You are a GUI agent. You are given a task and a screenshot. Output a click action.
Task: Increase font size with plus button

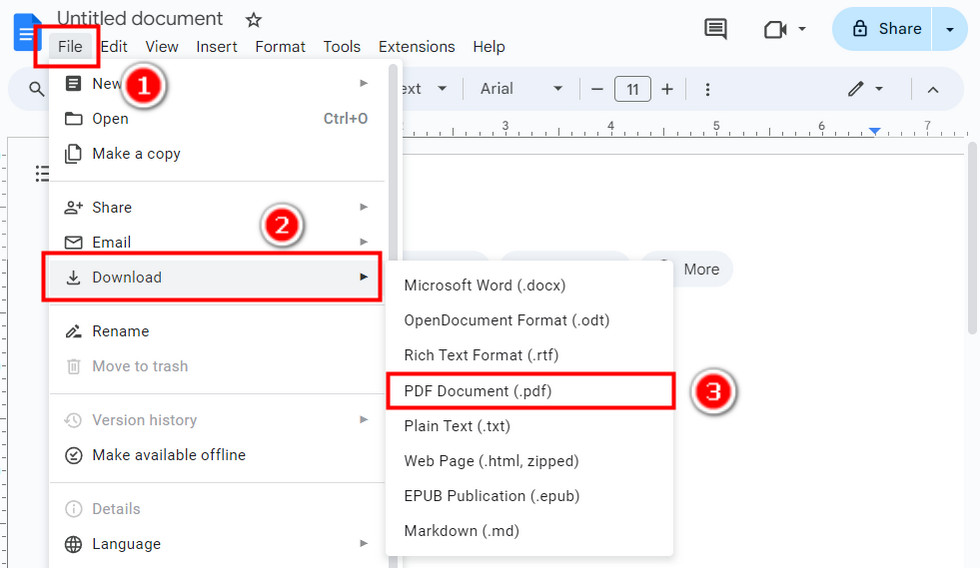click(667, 89)
